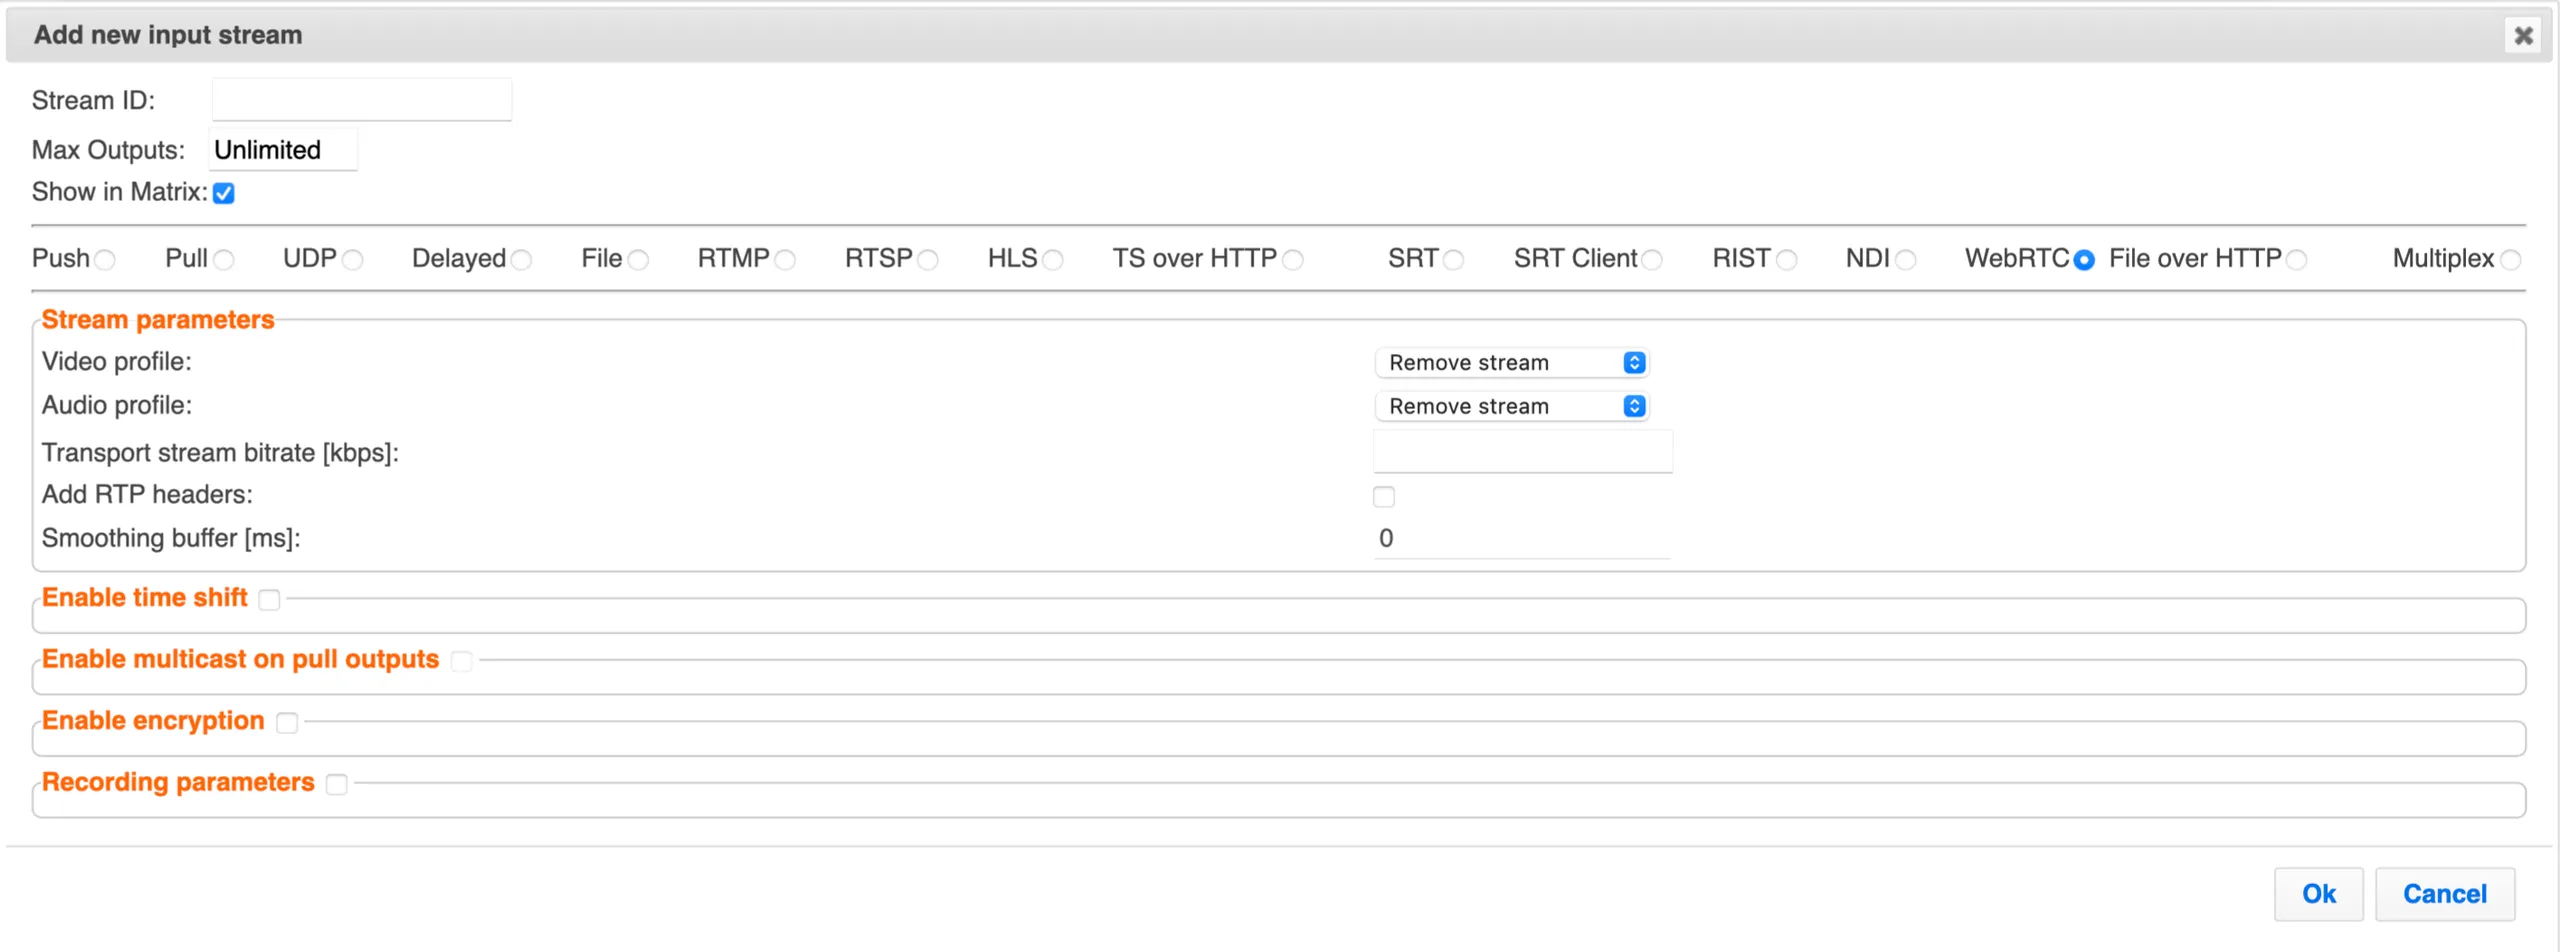Select the HLS radio button

click(x=1052, y=260)
